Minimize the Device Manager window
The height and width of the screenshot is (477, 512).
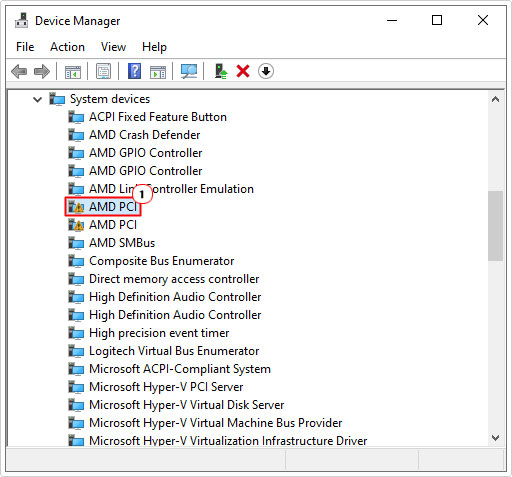point(392,21)
